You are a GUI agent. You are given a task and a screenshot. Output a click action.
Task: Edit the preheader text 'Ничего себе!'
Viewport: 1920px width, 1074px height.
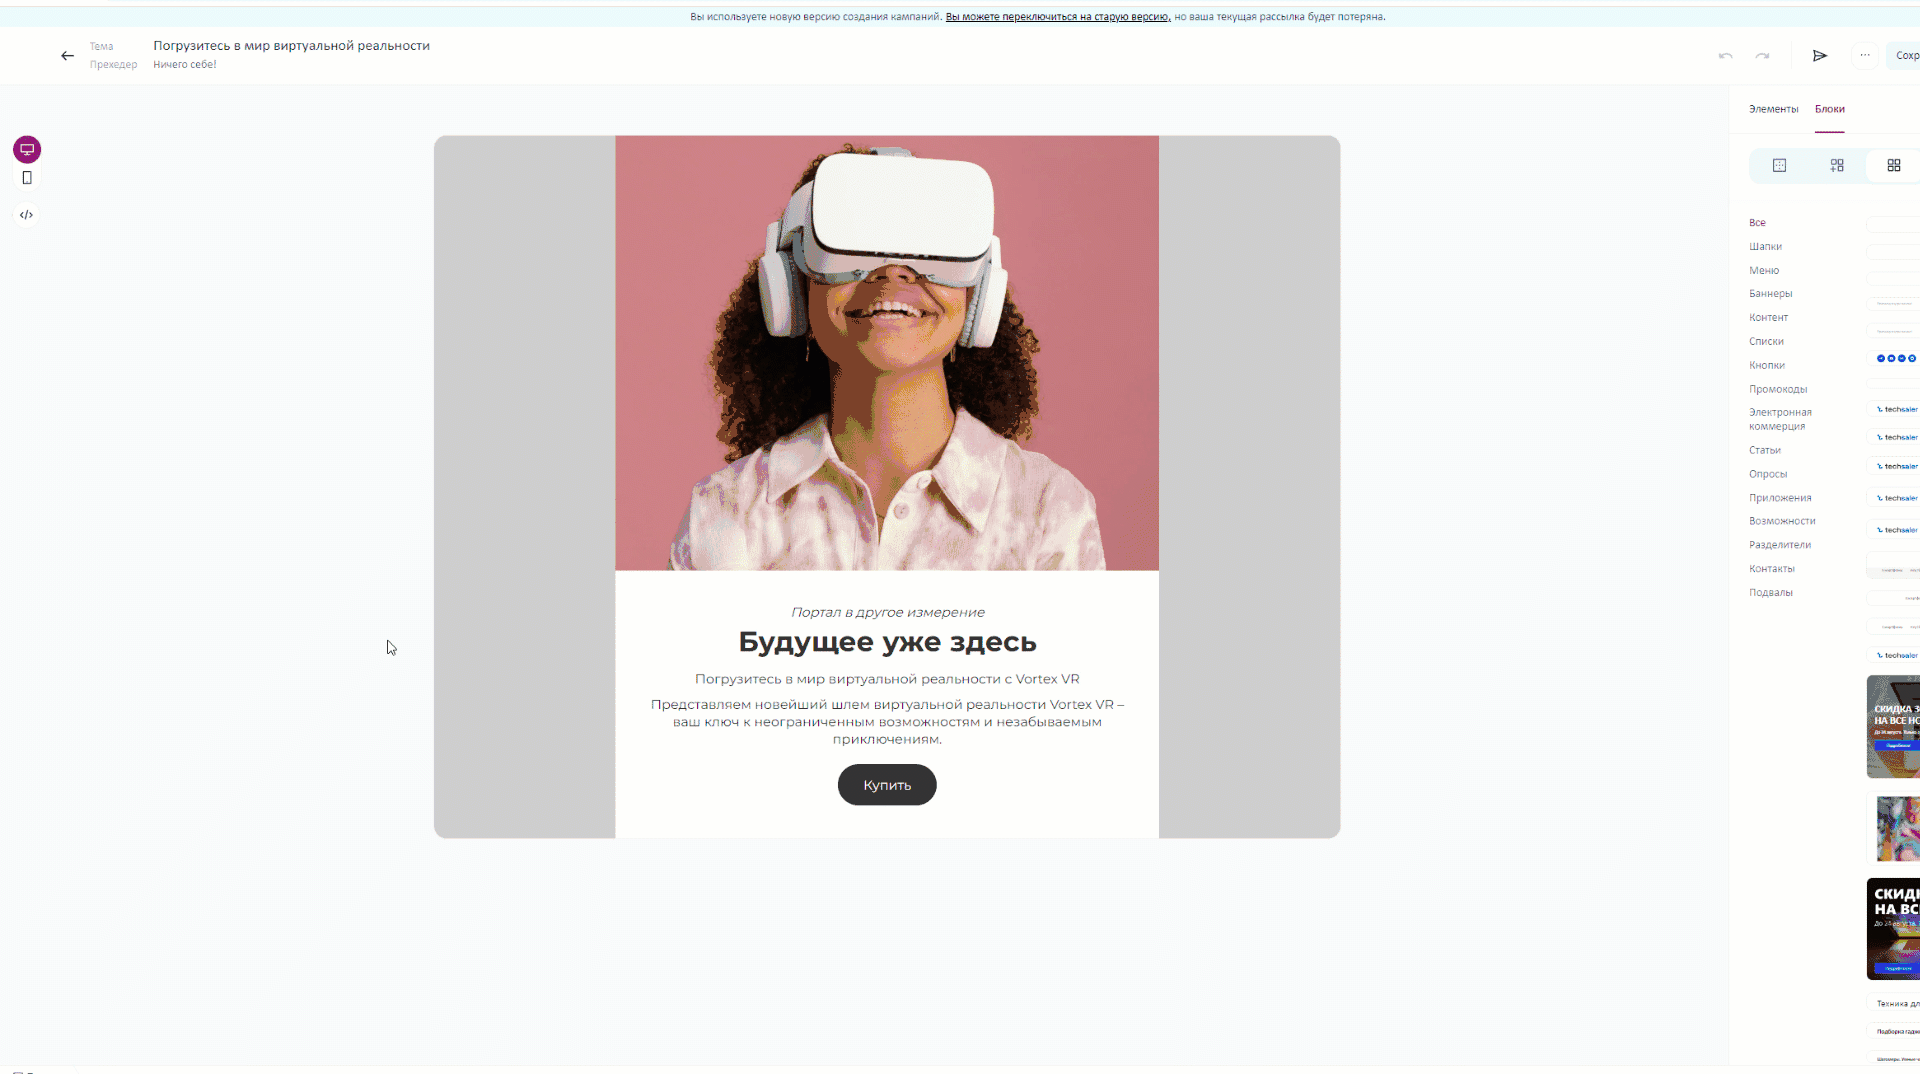[184, 65]
